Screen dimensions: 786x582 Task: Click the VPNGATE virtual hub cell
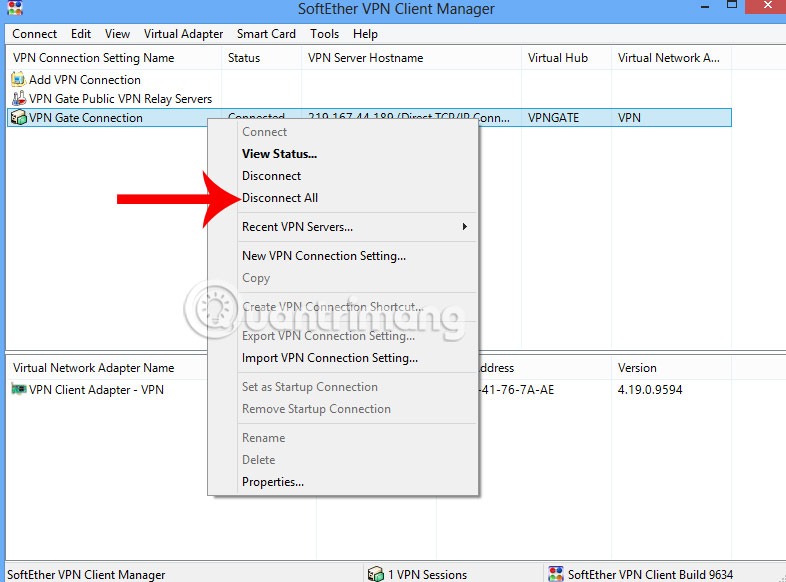pos(553,118)
